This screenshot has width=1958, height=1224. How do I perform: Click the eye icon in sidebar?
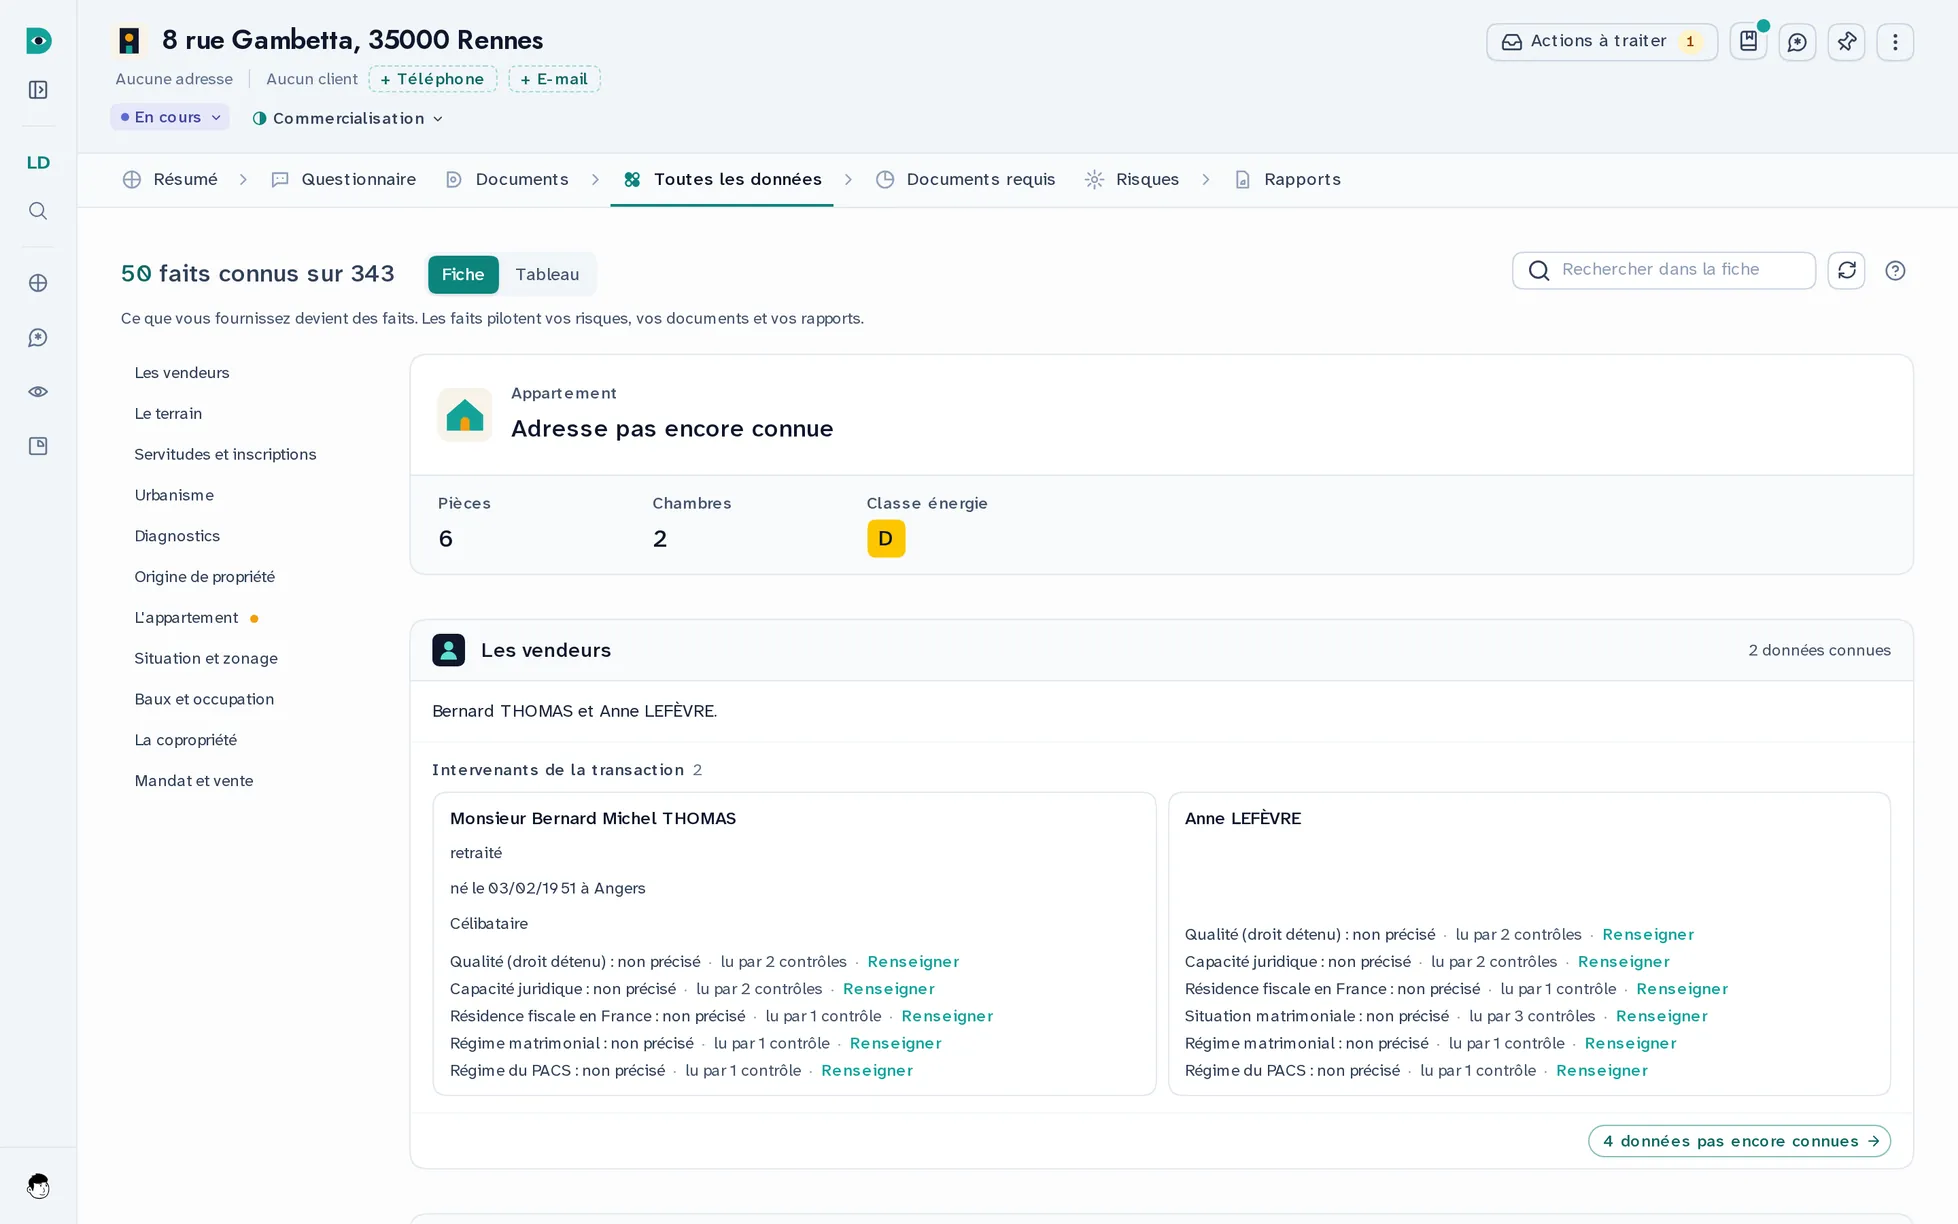38,392
